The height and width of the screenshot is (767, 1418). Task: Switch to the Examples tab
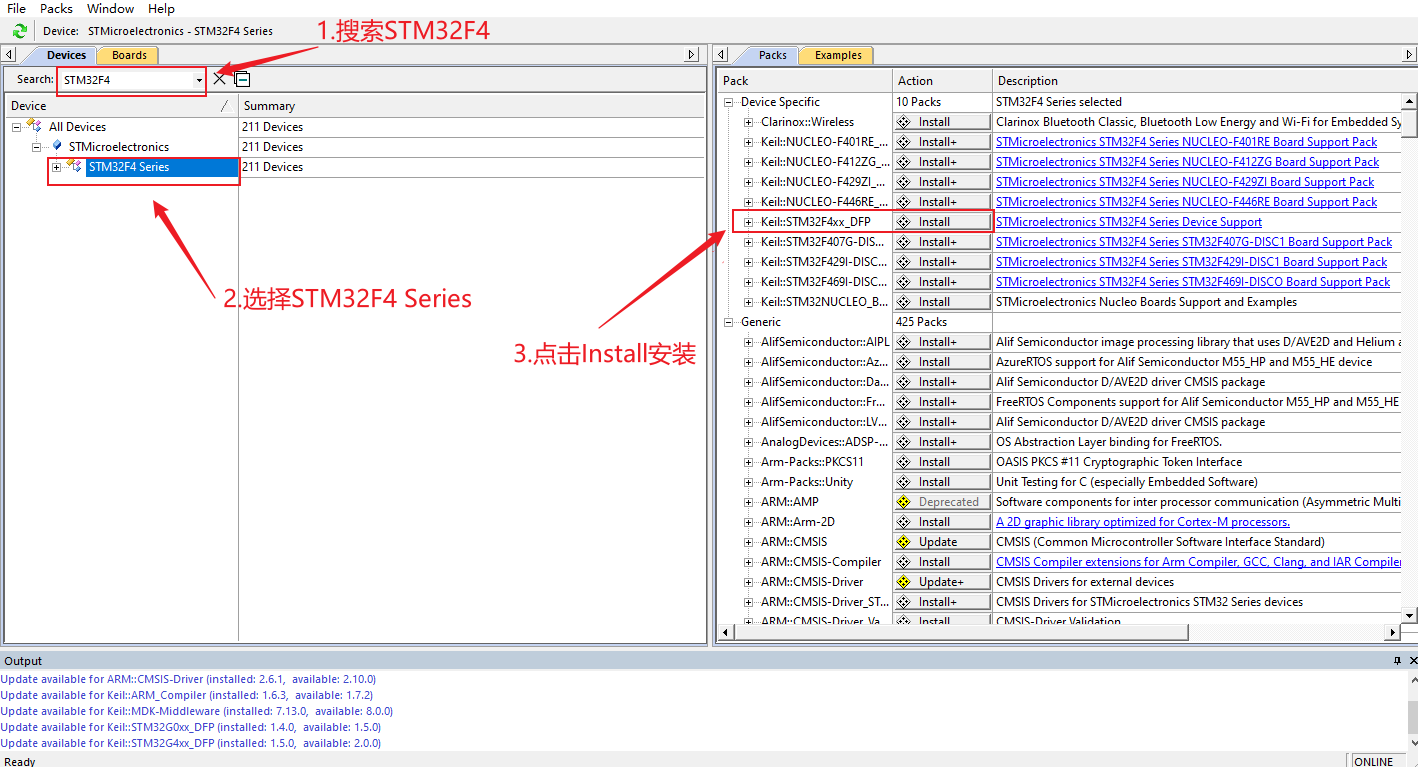click(x=838, y=55)
